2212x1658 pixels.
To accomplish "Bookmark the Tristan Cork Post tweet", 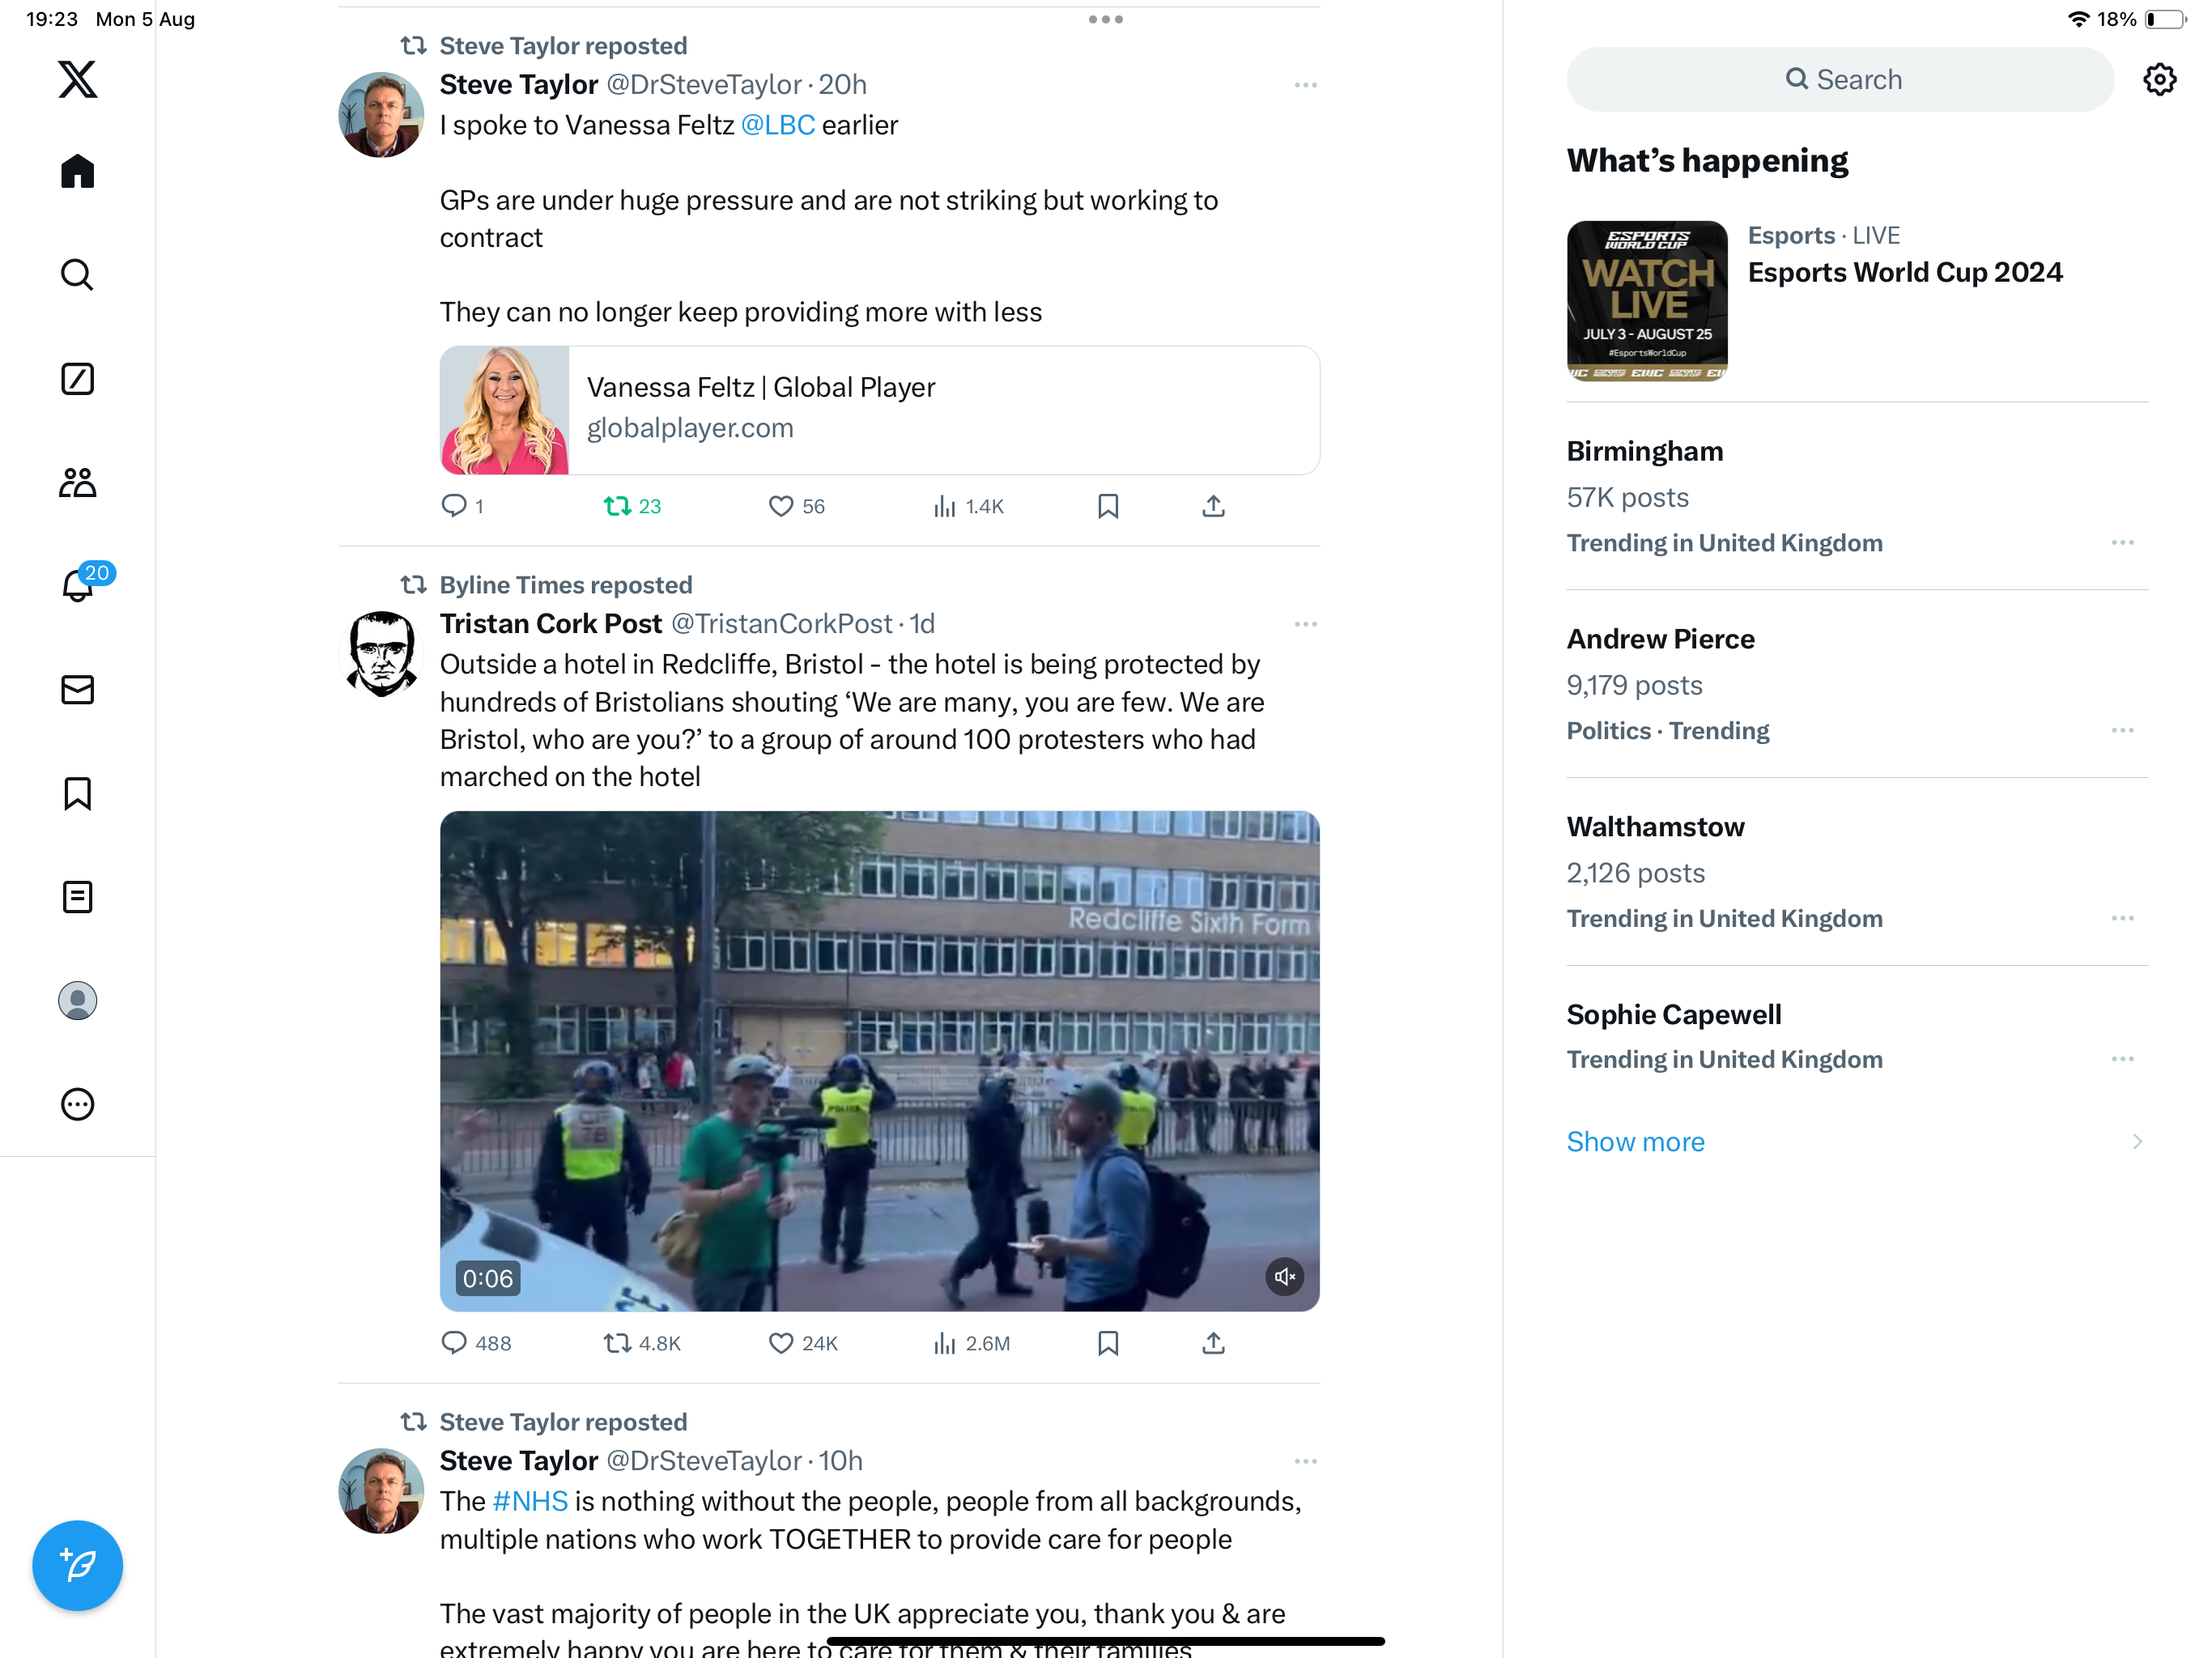I will tap(1107, 1343).
